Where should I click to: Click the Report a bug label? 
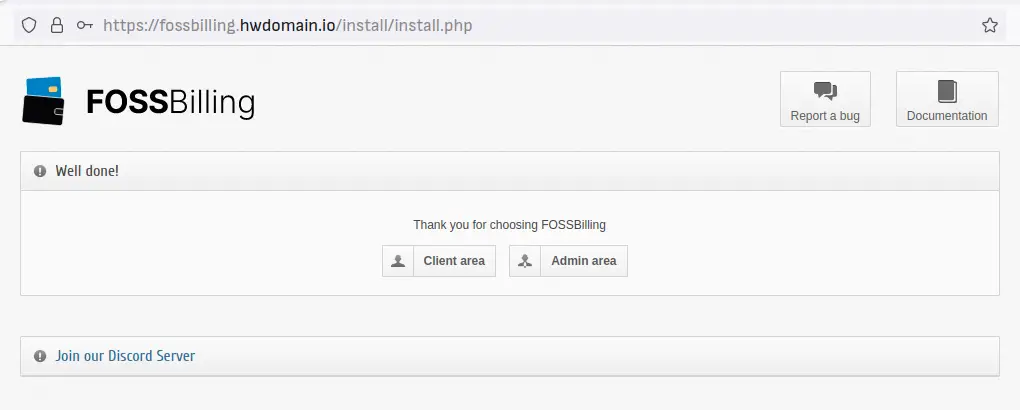[x=825, y=116]
